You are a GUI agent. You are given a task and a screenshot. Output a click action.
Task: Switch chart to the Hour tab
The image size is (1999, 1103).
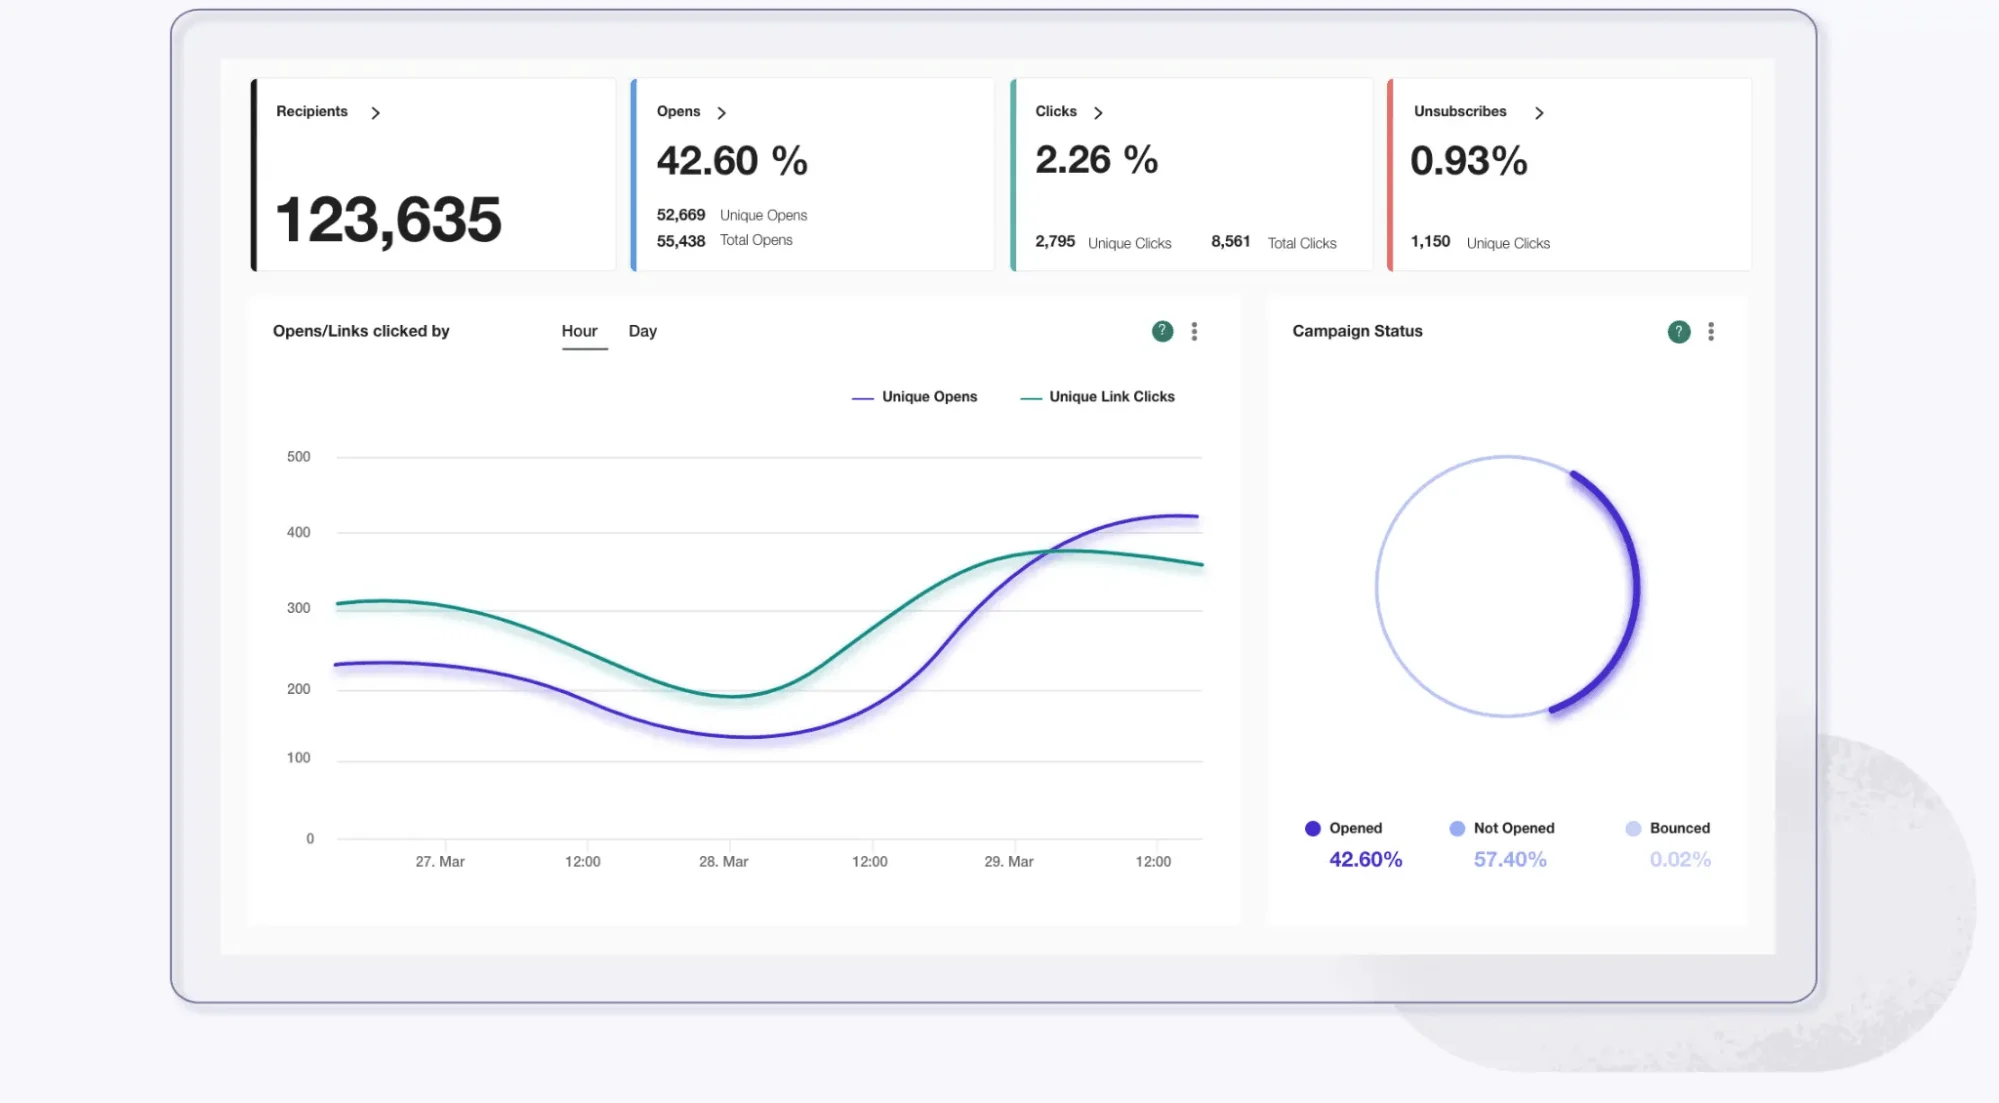(579, 331)
